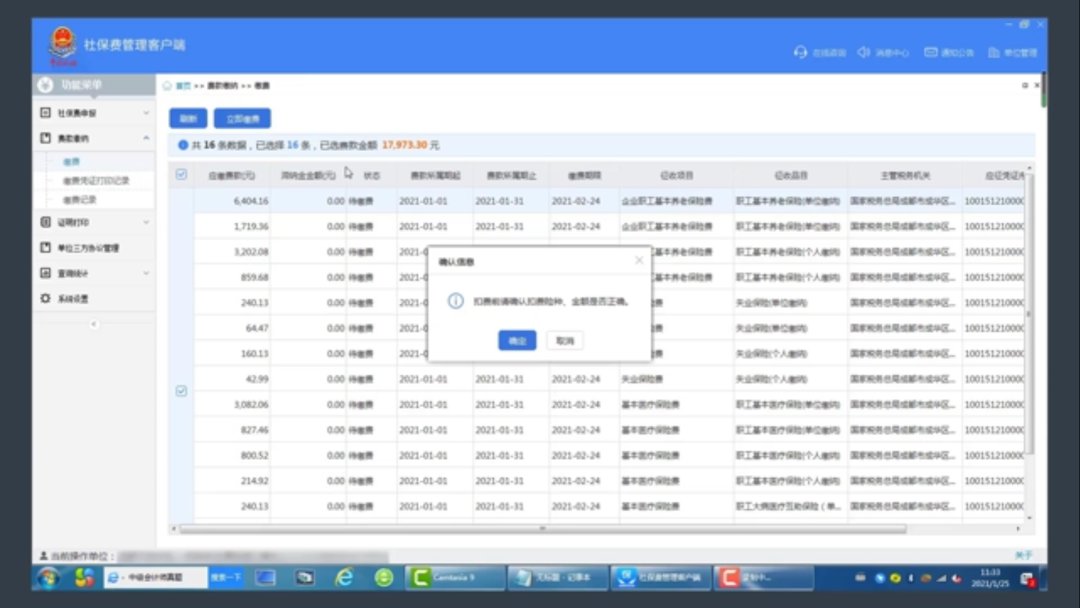Click the blue 确定 button in the dialog

coord(517,341)
